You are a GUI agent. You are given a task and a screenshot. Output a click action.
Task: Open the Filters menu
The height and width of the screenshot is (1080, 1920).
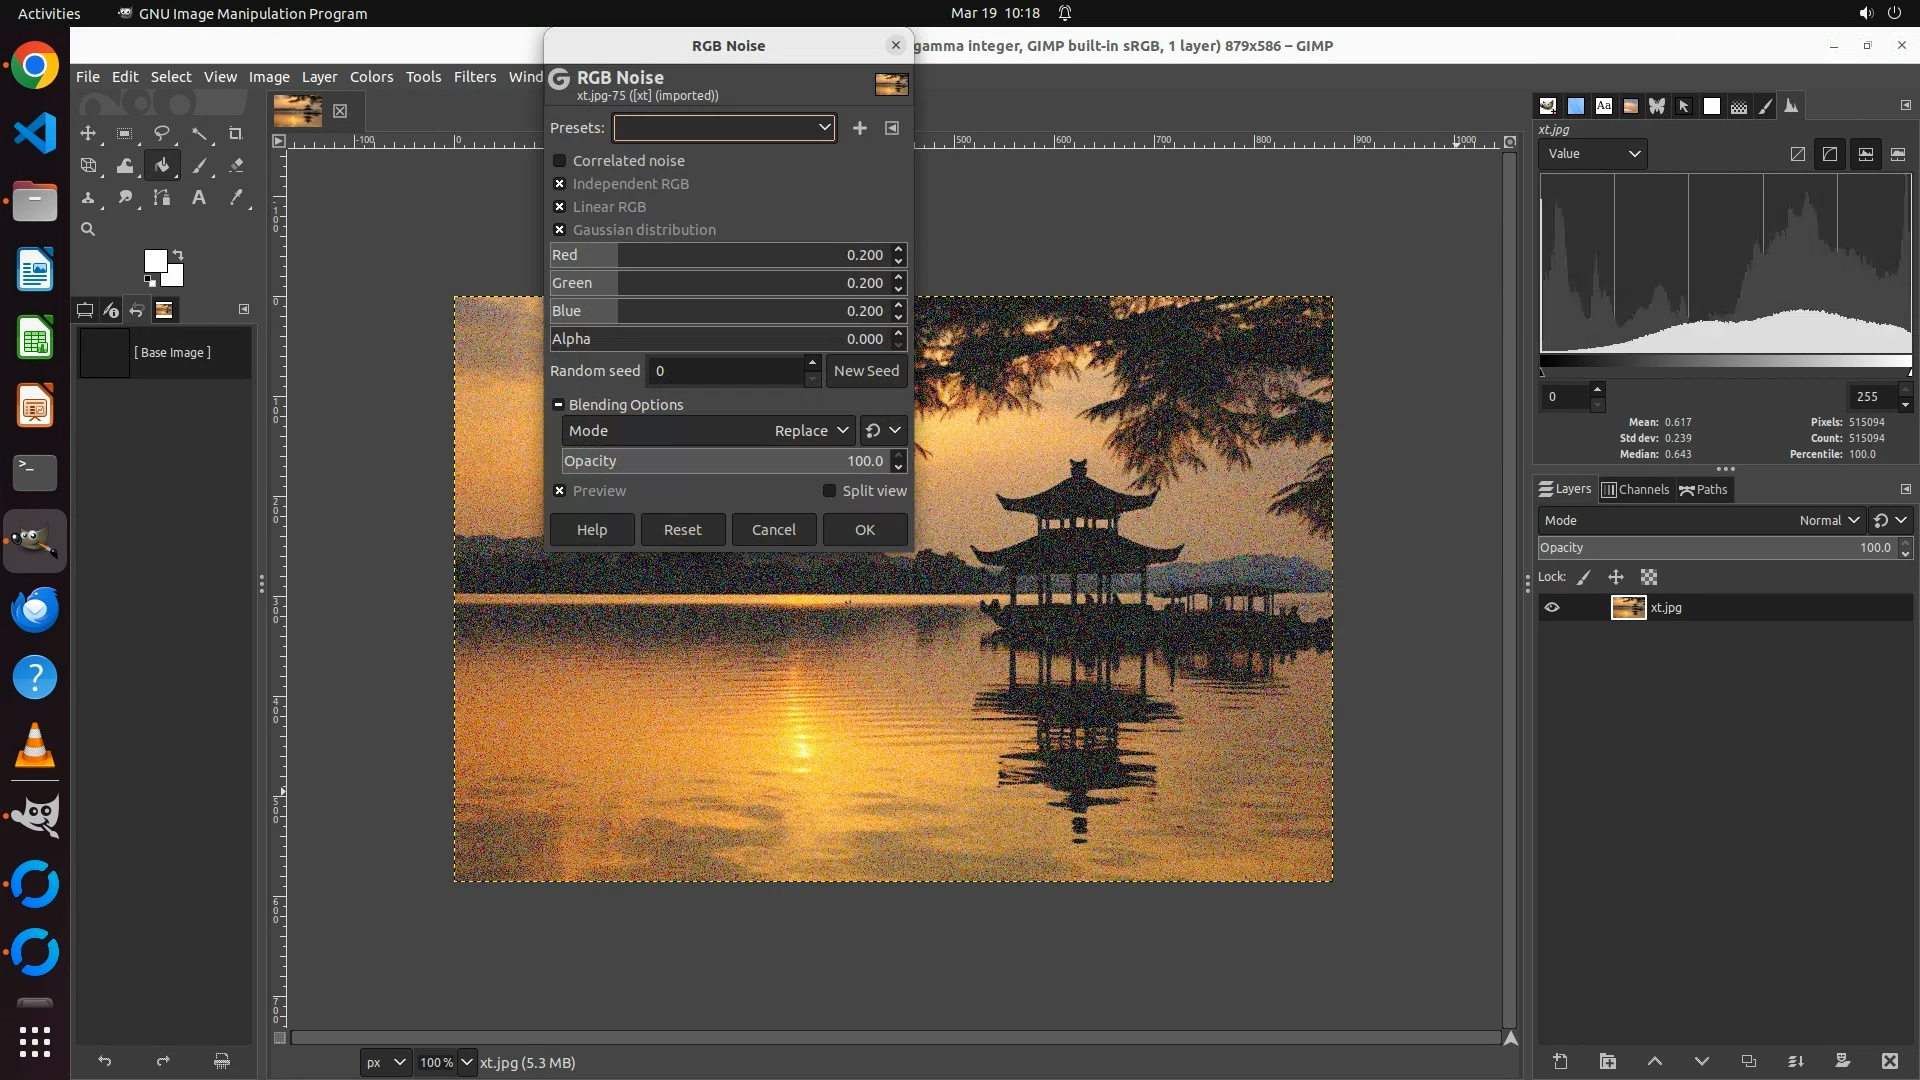474,77
